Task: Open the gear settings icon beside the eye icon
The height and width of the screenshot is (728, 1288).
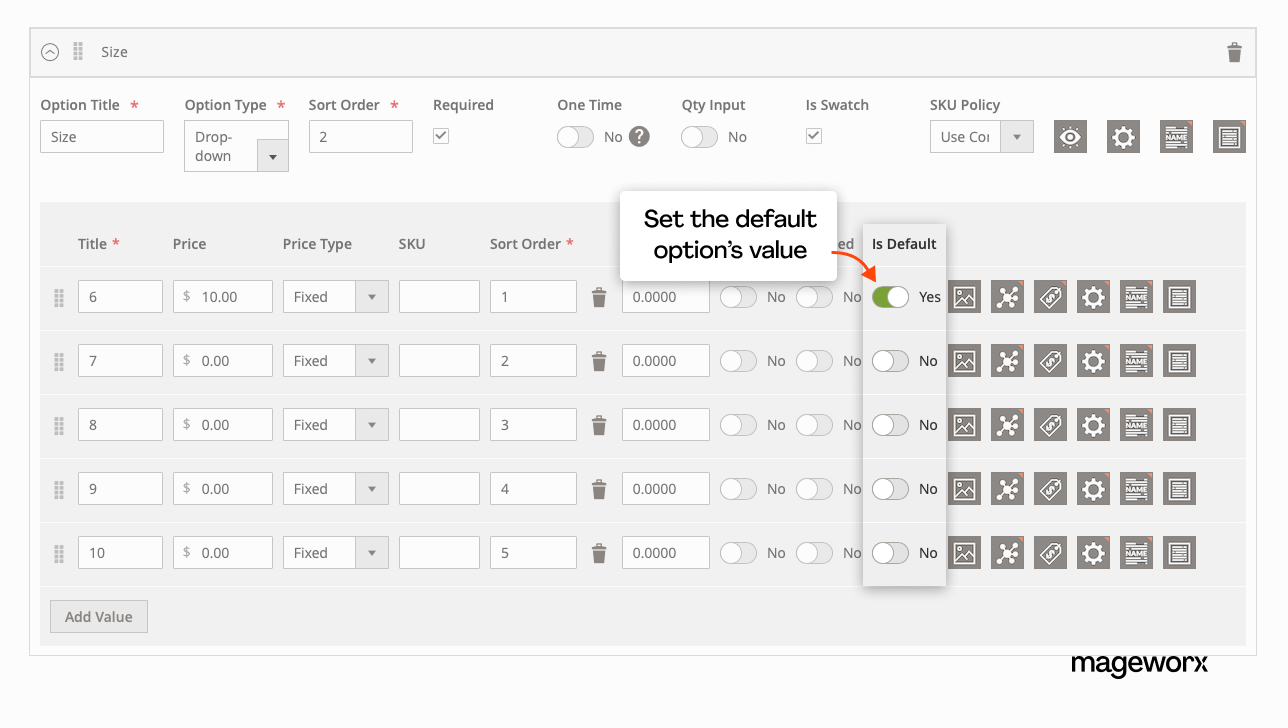Action: pyautogui.click(x=1123, y=136)
